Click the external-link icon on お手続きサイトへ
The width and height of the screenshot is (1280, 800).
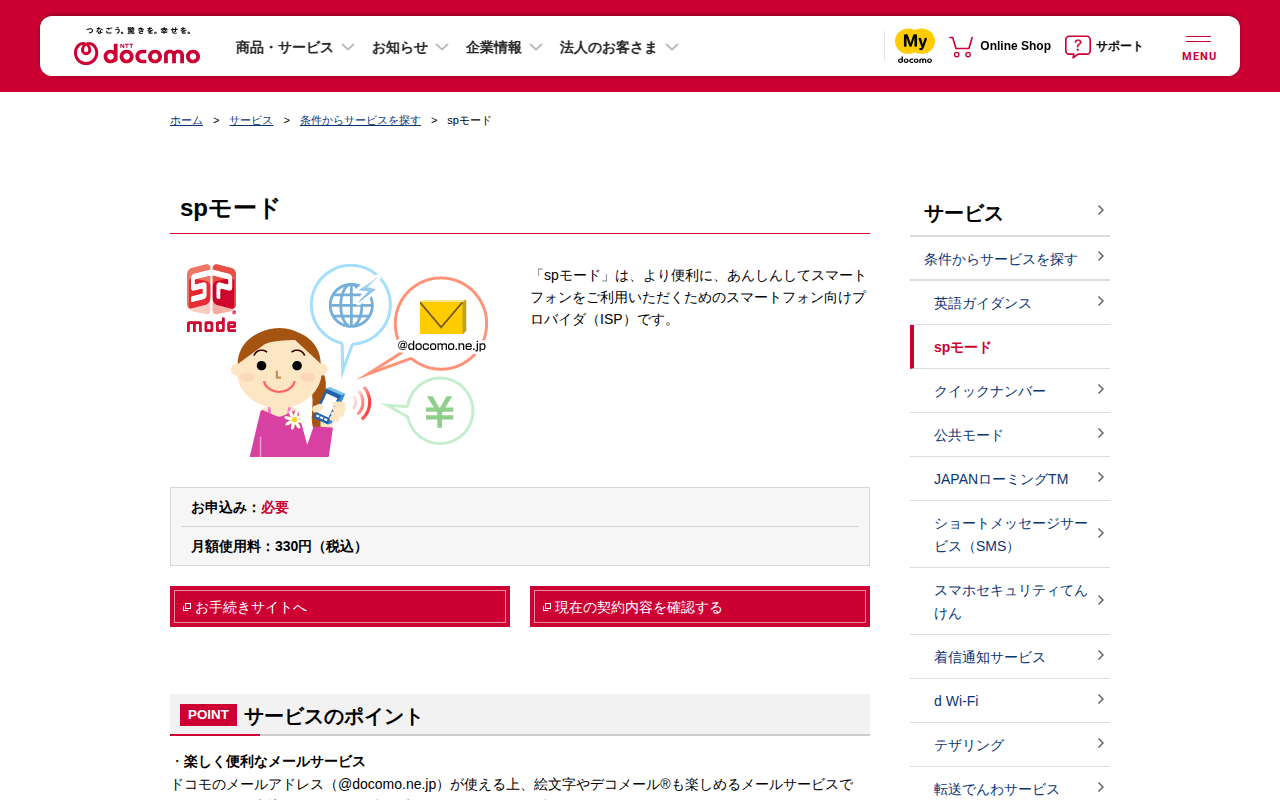[x=187, y=607]
